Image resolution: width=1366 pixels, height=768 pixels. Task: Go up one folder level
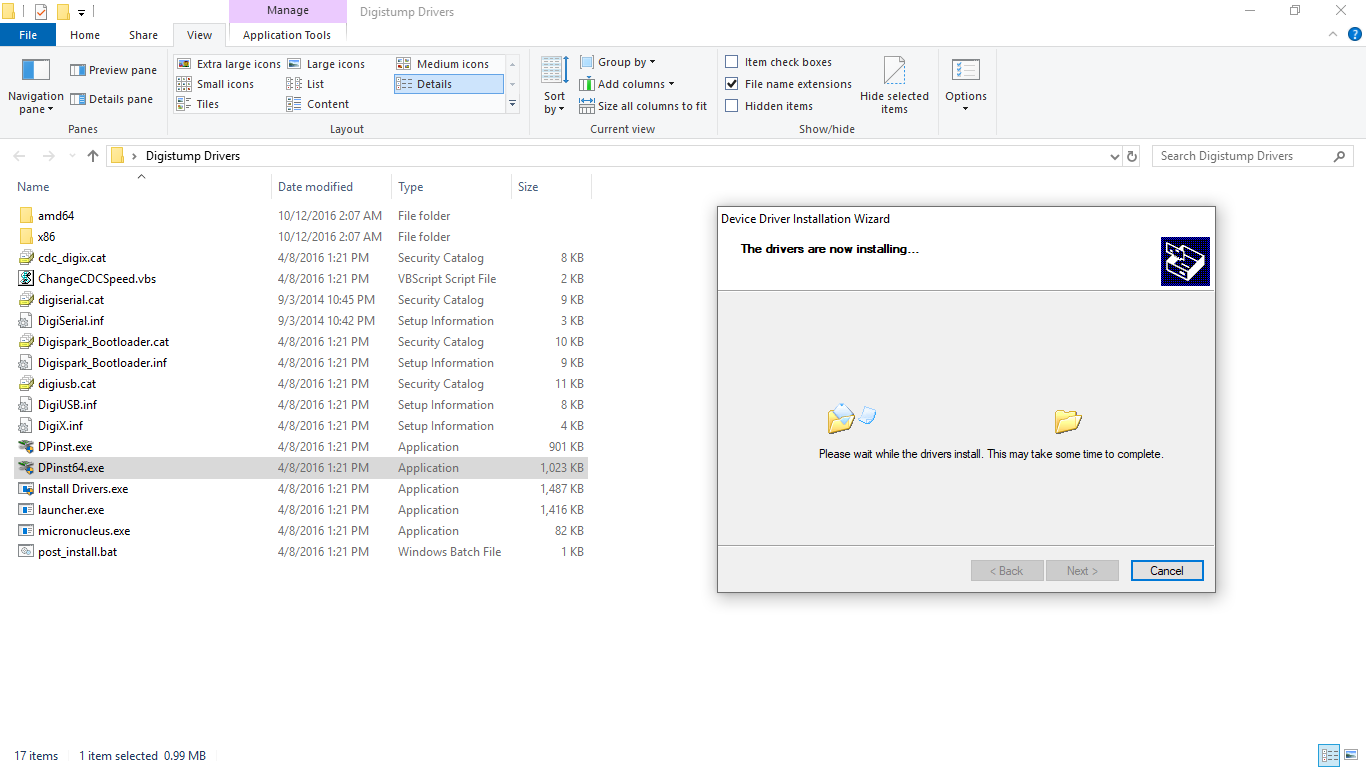tap(93, 156)
